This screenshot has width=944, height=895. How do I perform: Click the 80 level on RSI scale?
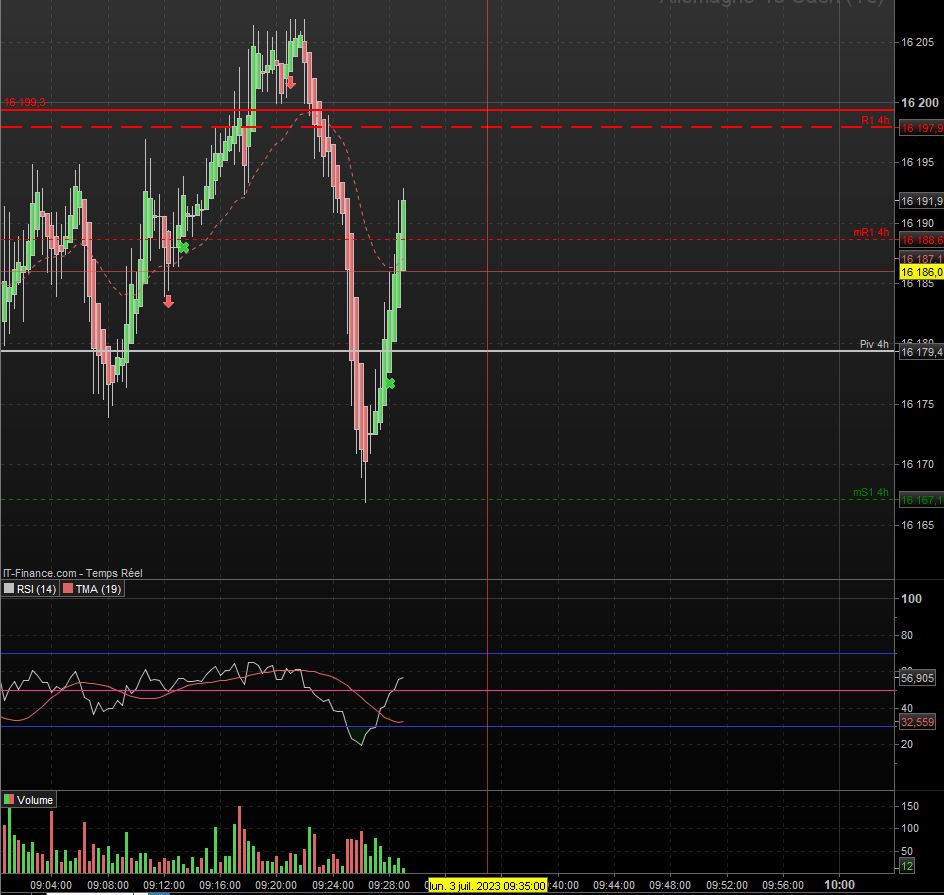tap(907, 635)
